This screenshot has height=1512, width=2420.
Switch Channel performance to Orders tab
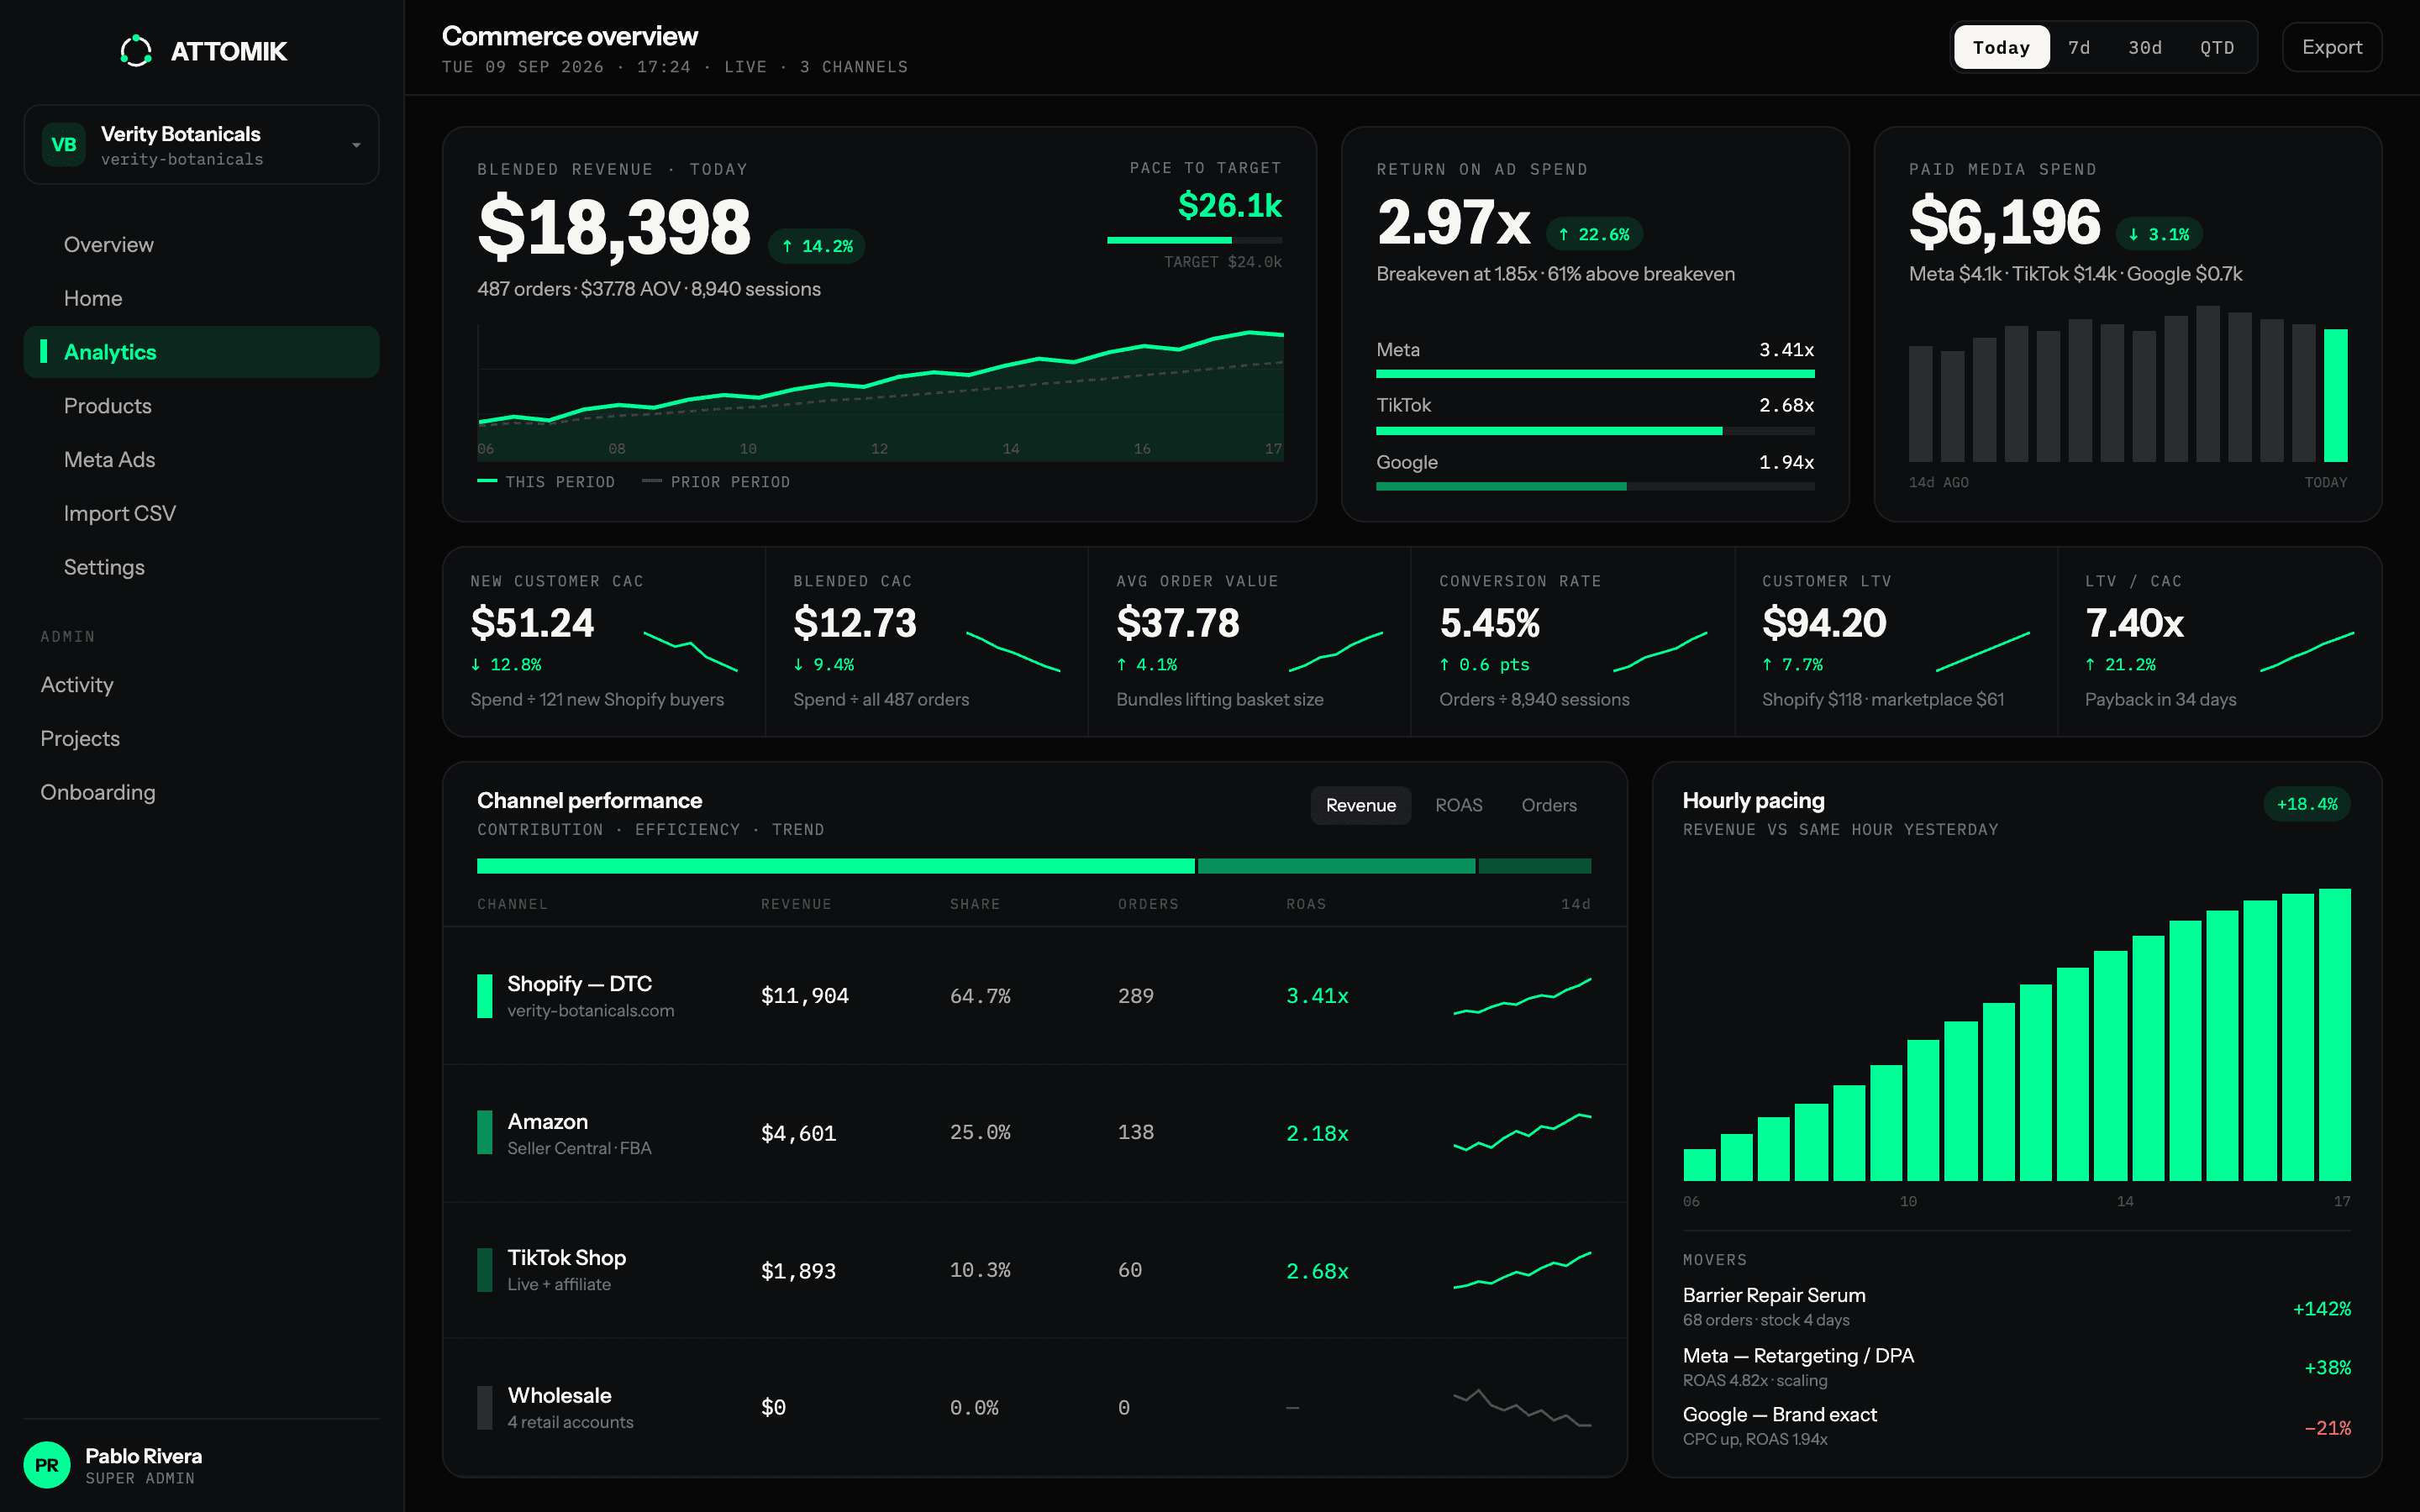point(1549,805)
